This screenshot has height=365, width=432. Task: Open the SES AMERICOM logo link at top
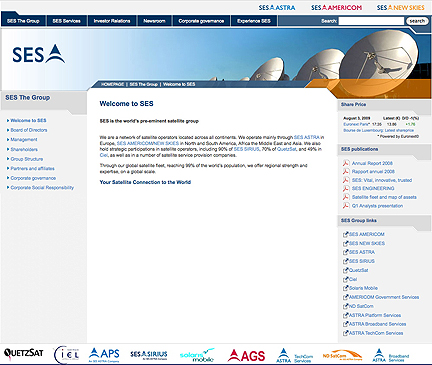pyautogui.click(x=336, y=7)
